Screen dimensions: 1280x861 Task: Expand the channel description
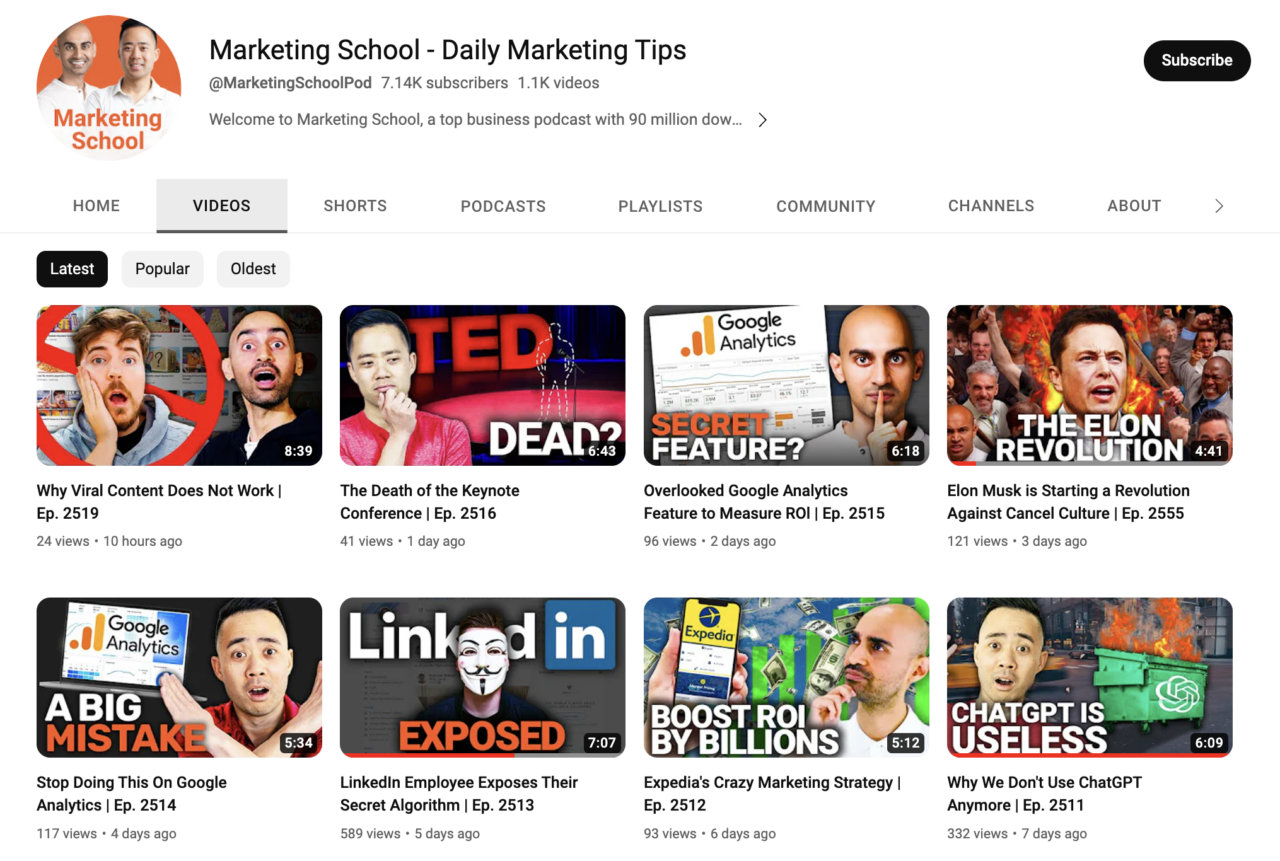762,119
